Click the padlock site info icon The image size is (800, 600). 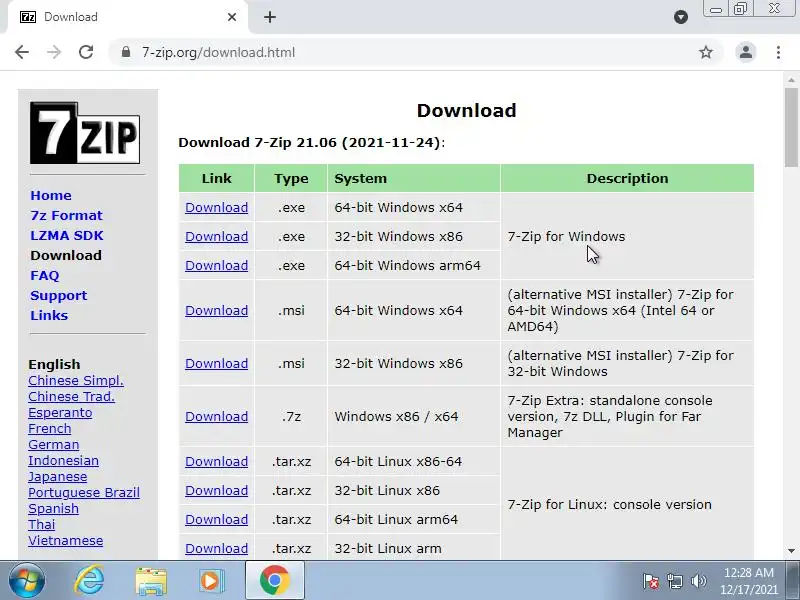[126, 52]
